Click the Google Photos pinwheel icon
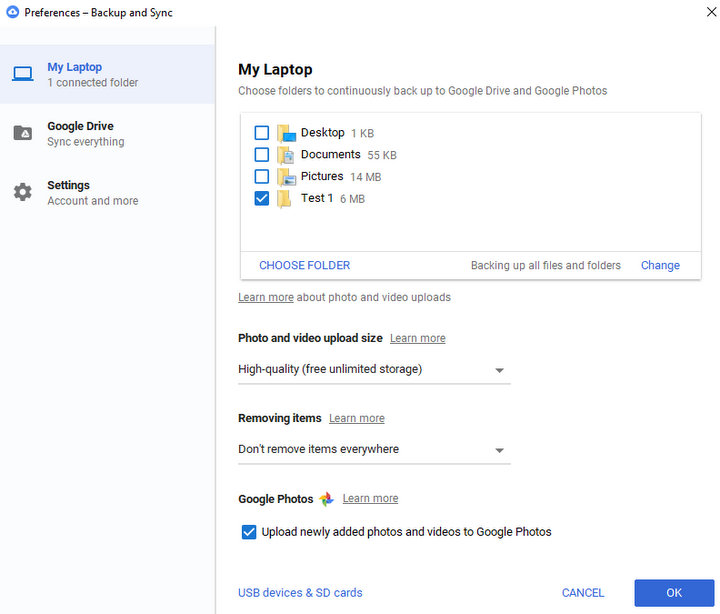 [x=326, y=499]
